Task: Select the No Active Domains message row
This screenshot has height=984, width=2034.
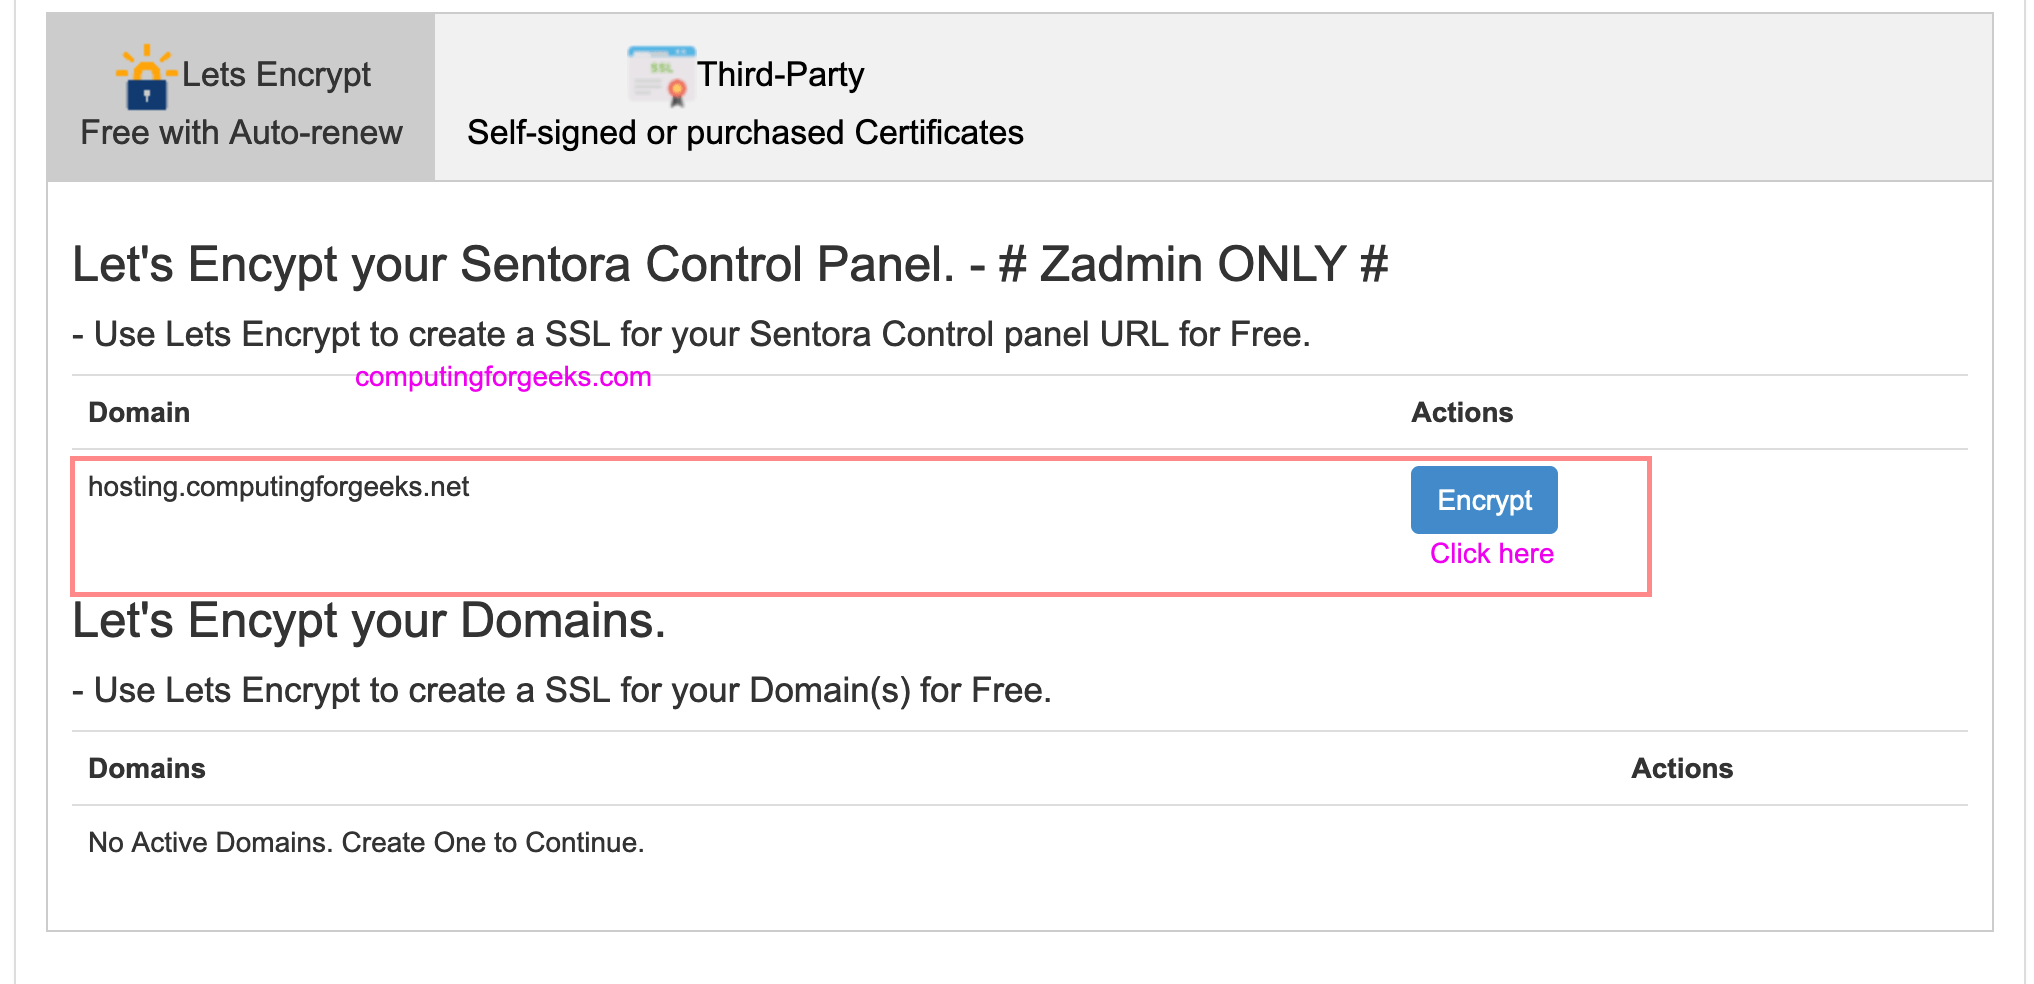Action: tap(366, 842)
